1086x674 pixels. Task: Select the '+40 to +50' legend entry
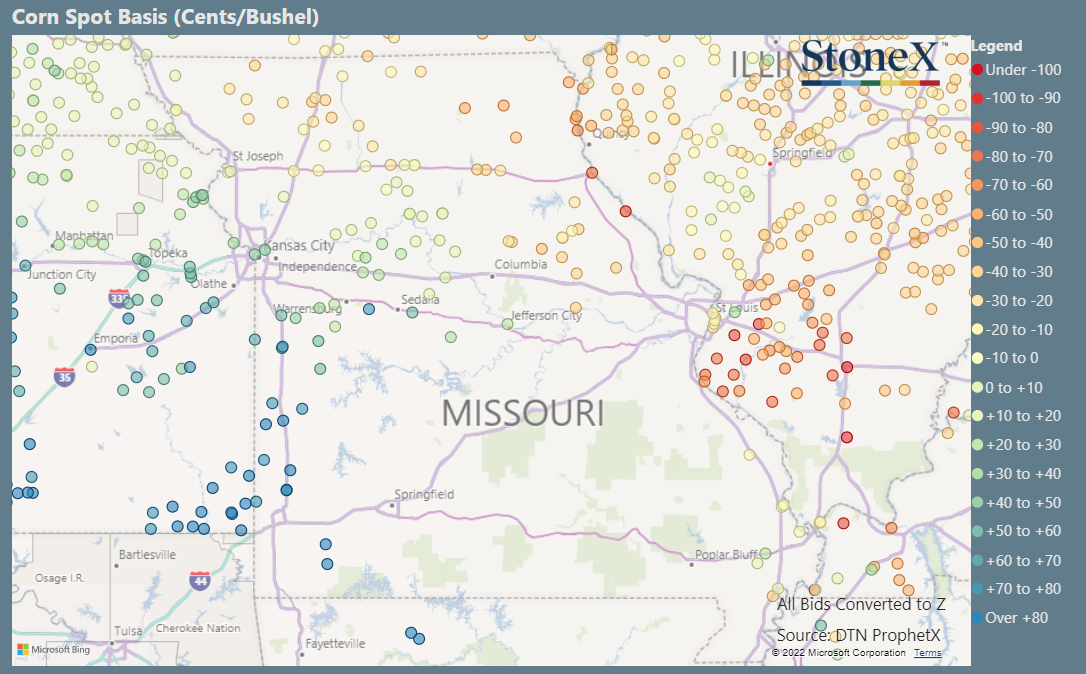click(x=1016, y=502)
